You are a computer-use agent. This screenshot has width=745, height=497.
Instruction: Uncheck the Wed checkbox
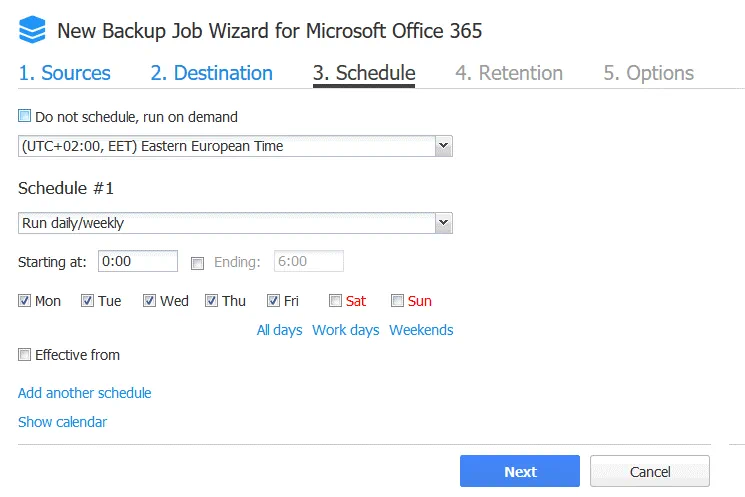click(x=149, y=301)
